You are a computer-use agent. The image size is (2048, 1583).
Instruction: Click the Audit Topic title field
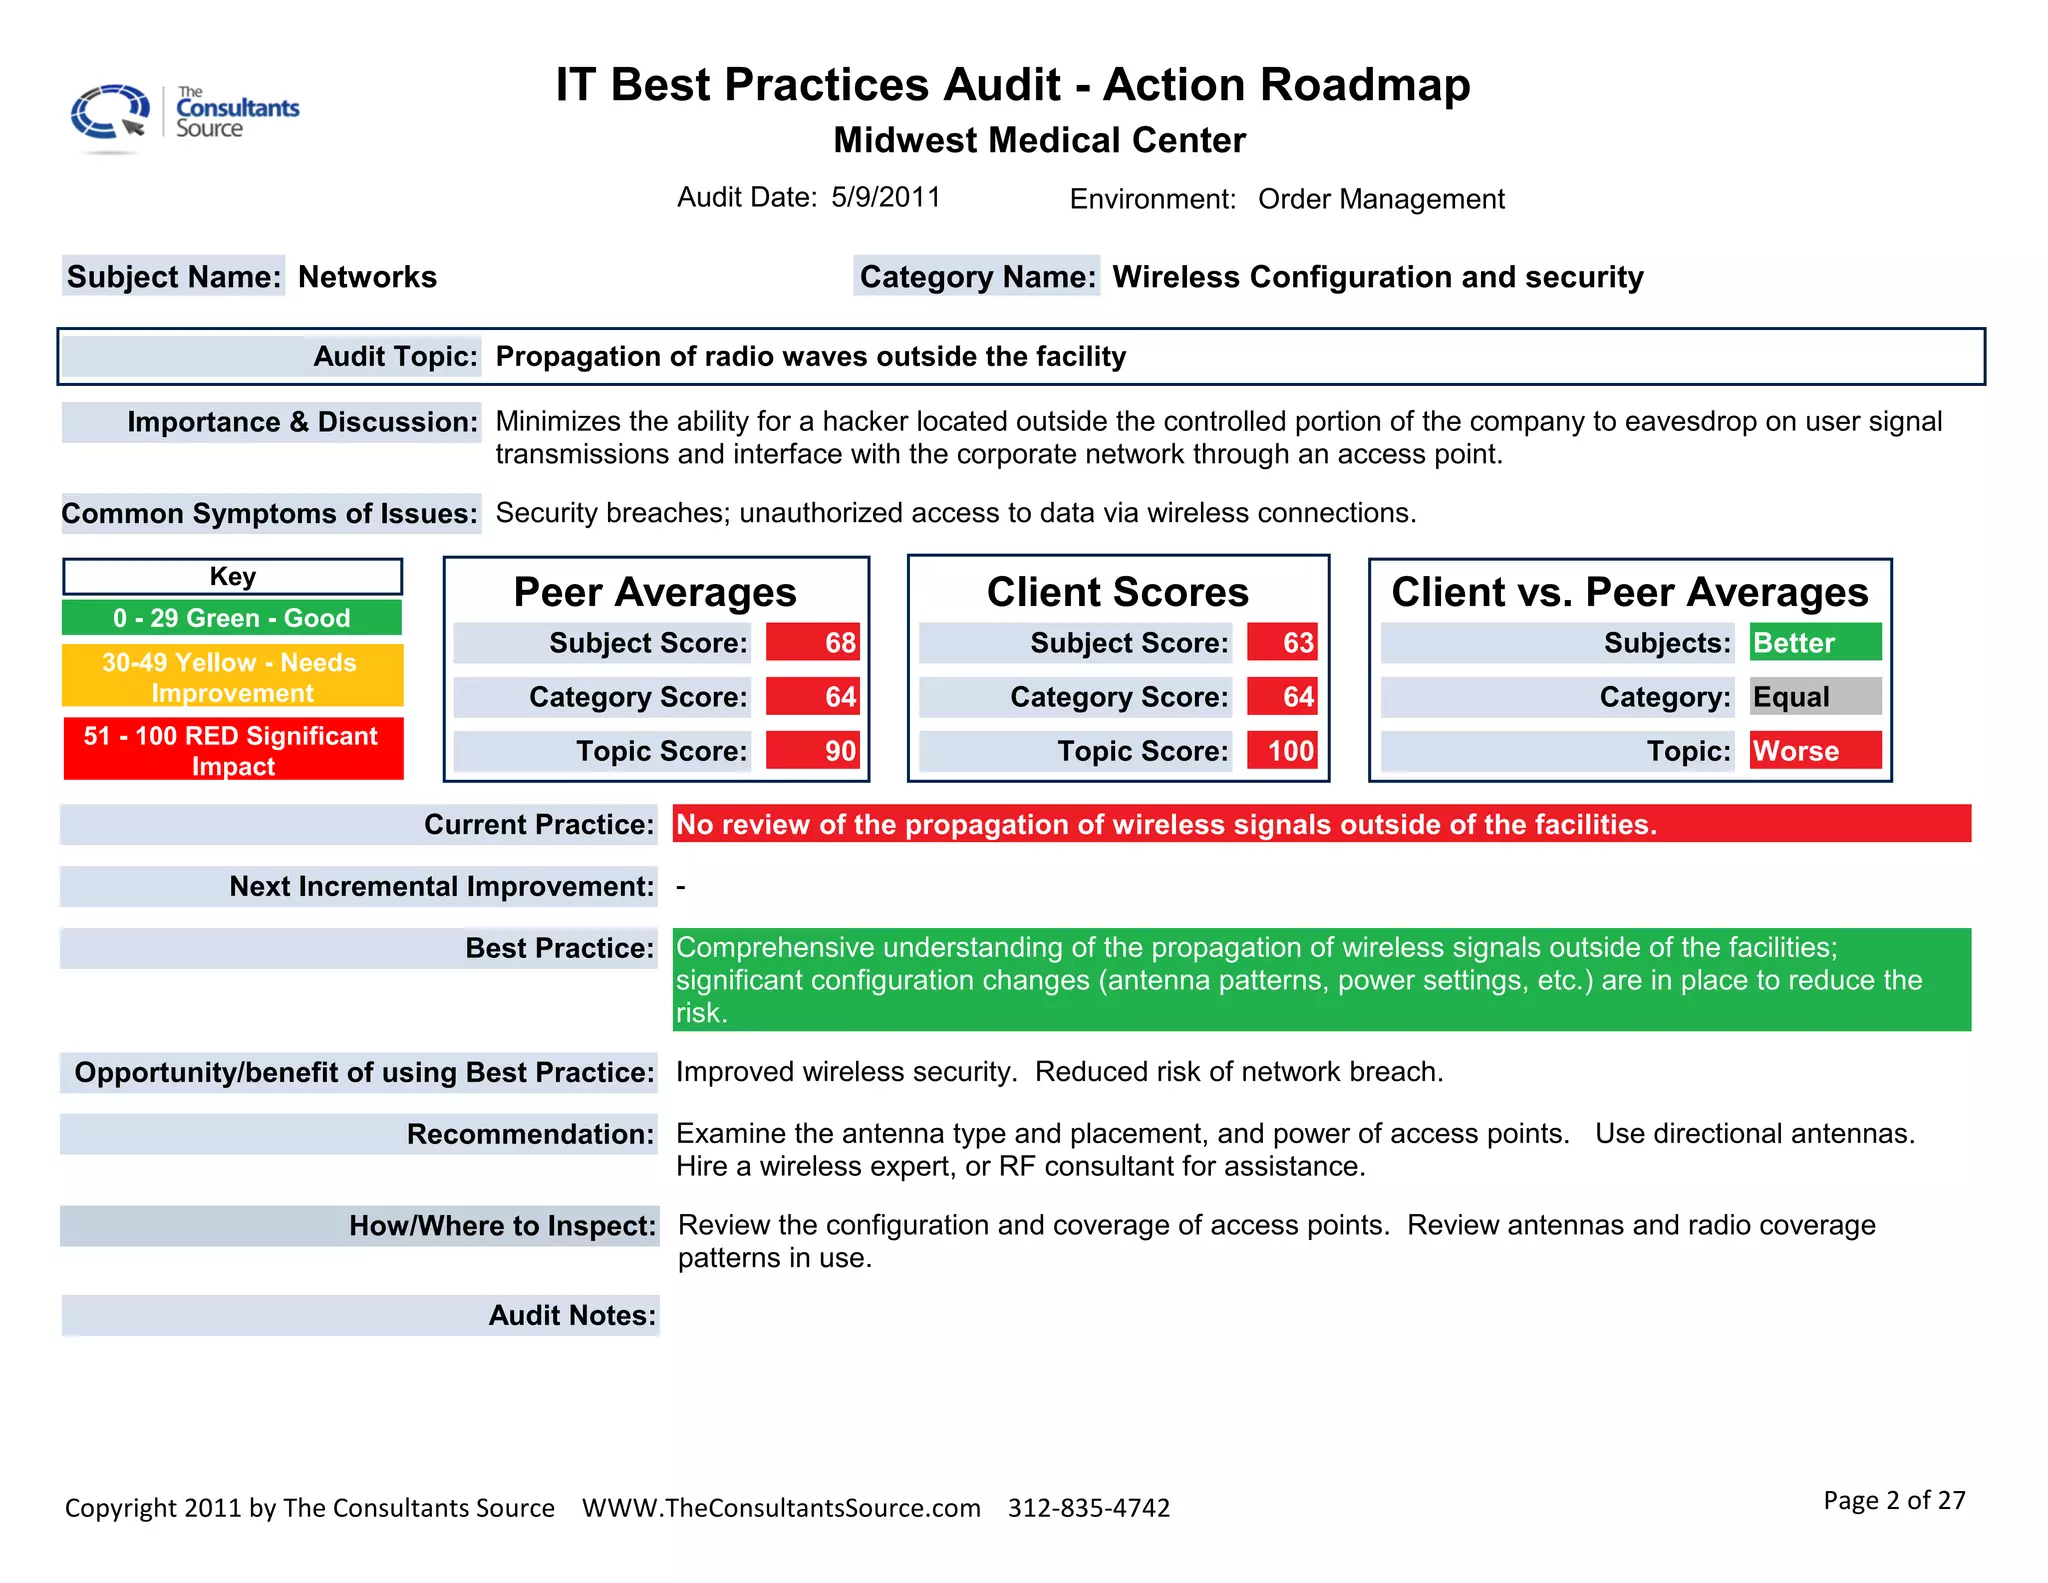[x=810, y=357]
